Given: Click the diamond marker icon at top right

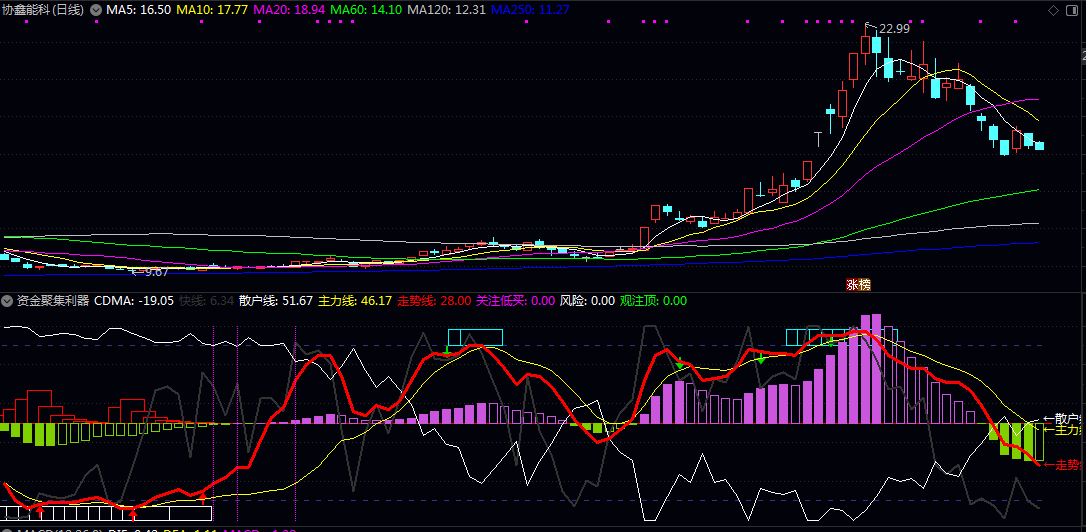Looking at the screenshot, I should coord(1053,10).
